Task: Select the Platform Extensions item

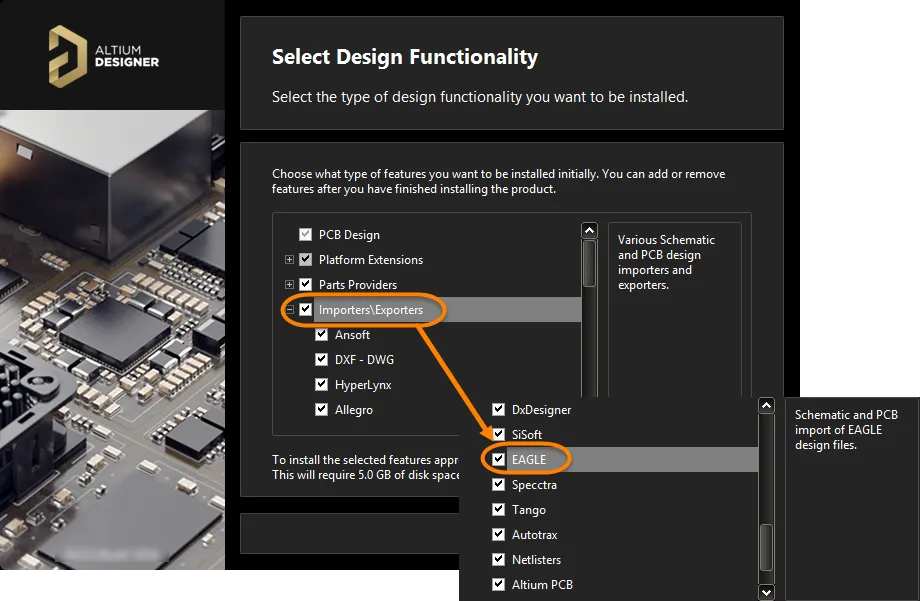Action: click(371, 260)
